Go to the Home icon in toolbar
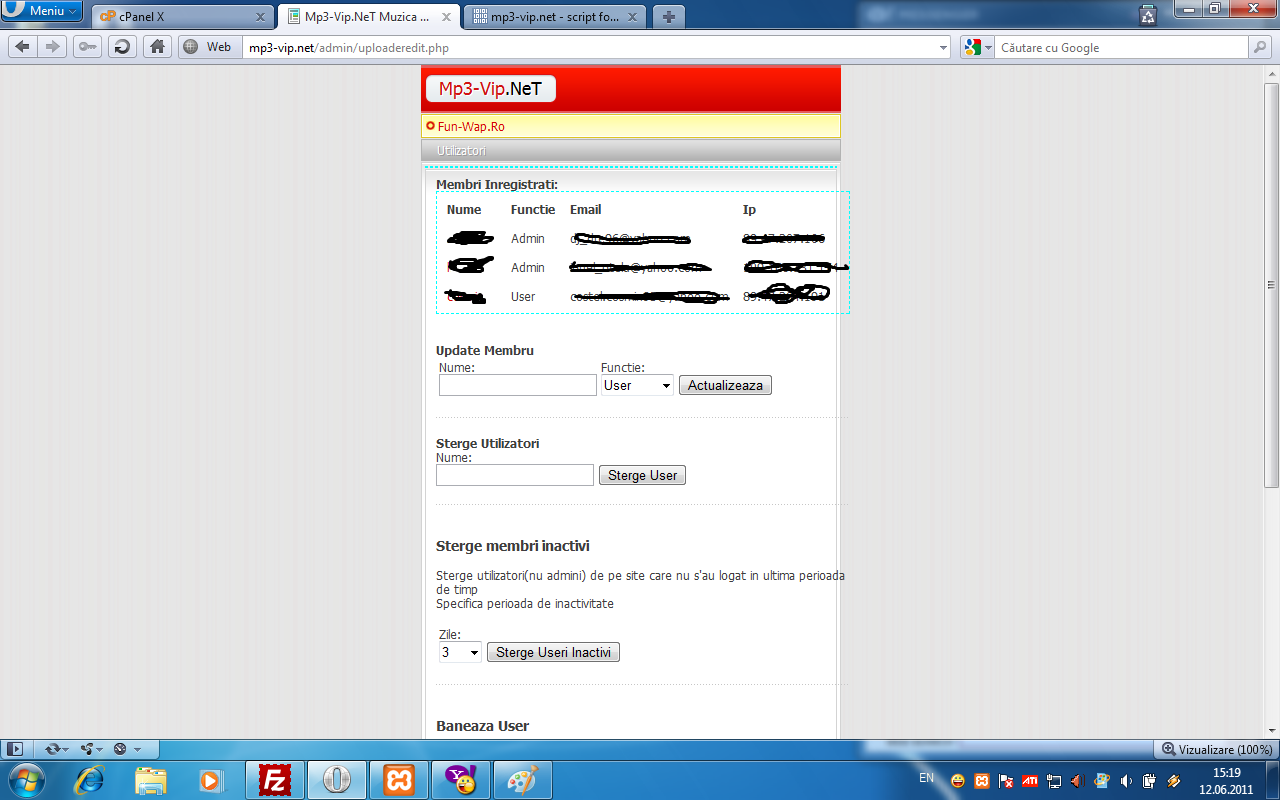1280x800 pixels. [x=155, y=47]
